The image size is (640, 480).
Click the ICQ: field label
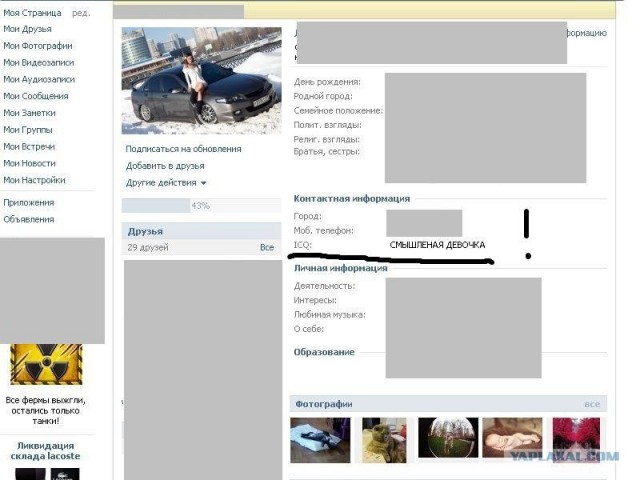pos(302,245)
